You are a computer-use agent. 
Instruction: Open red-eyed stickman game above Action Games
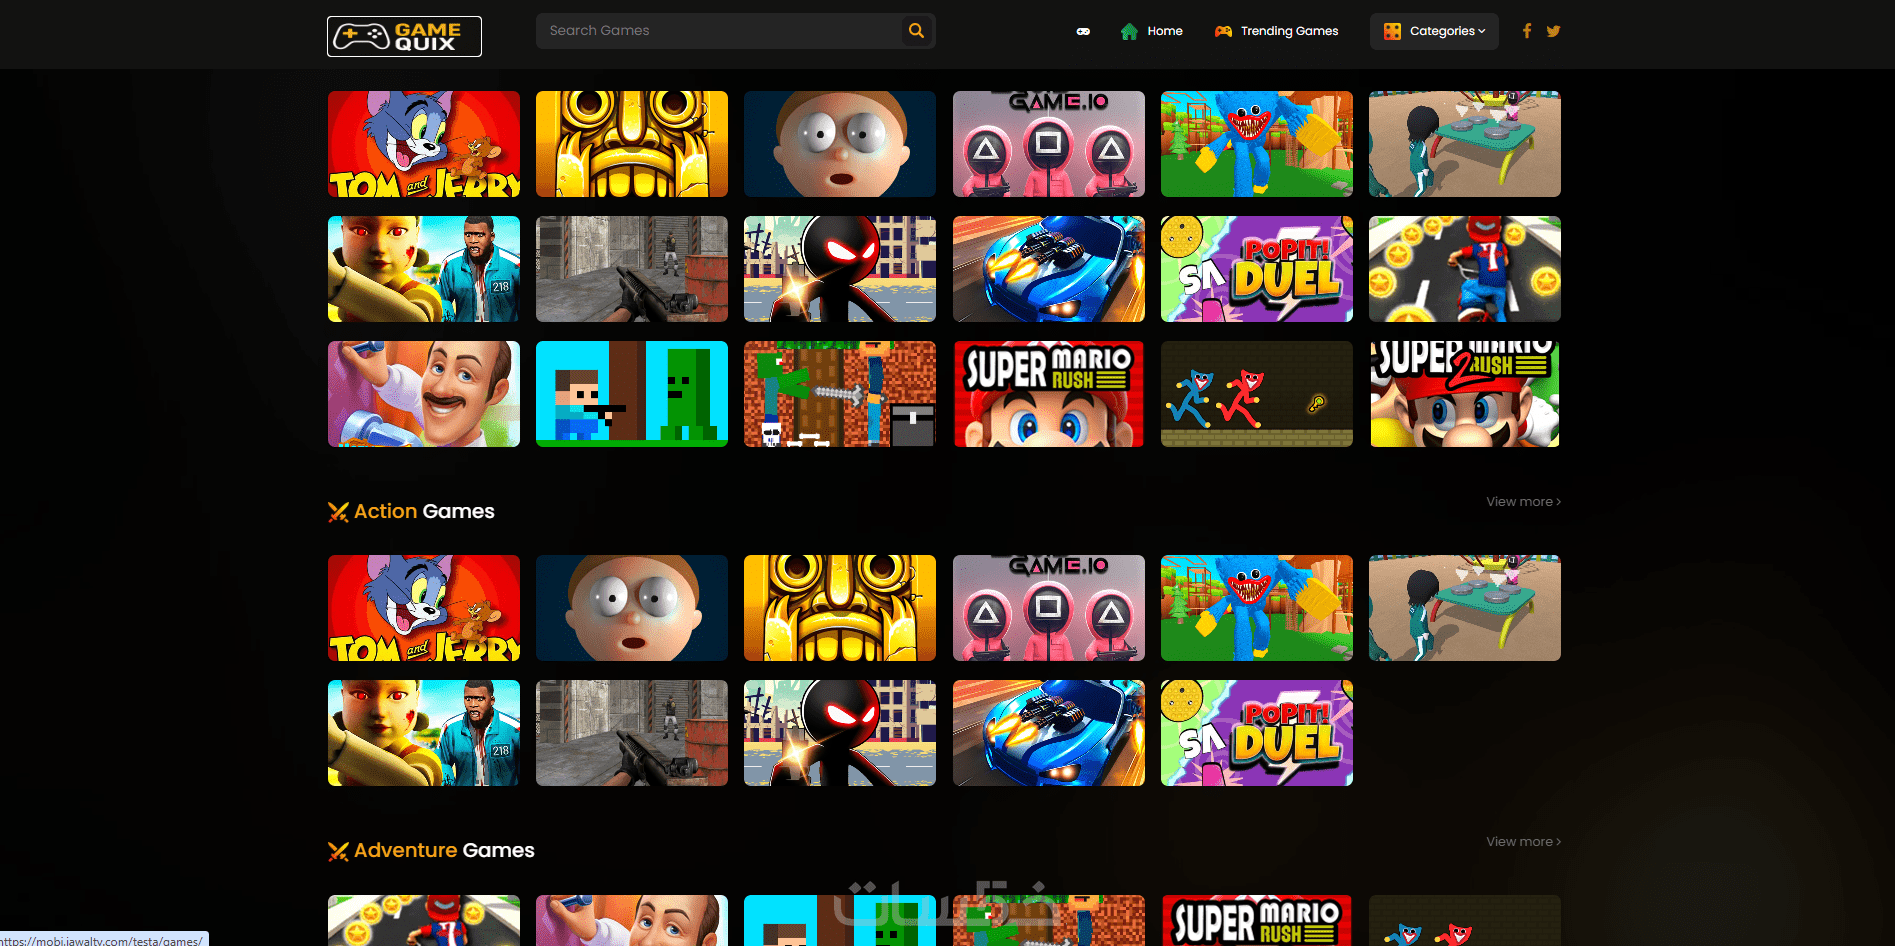pos(840,269)
